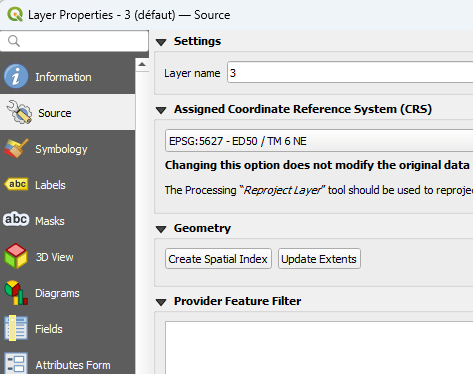473x374 pixels.
Task: Click the QGIS logo in title bar
Action: coord(15,15)
